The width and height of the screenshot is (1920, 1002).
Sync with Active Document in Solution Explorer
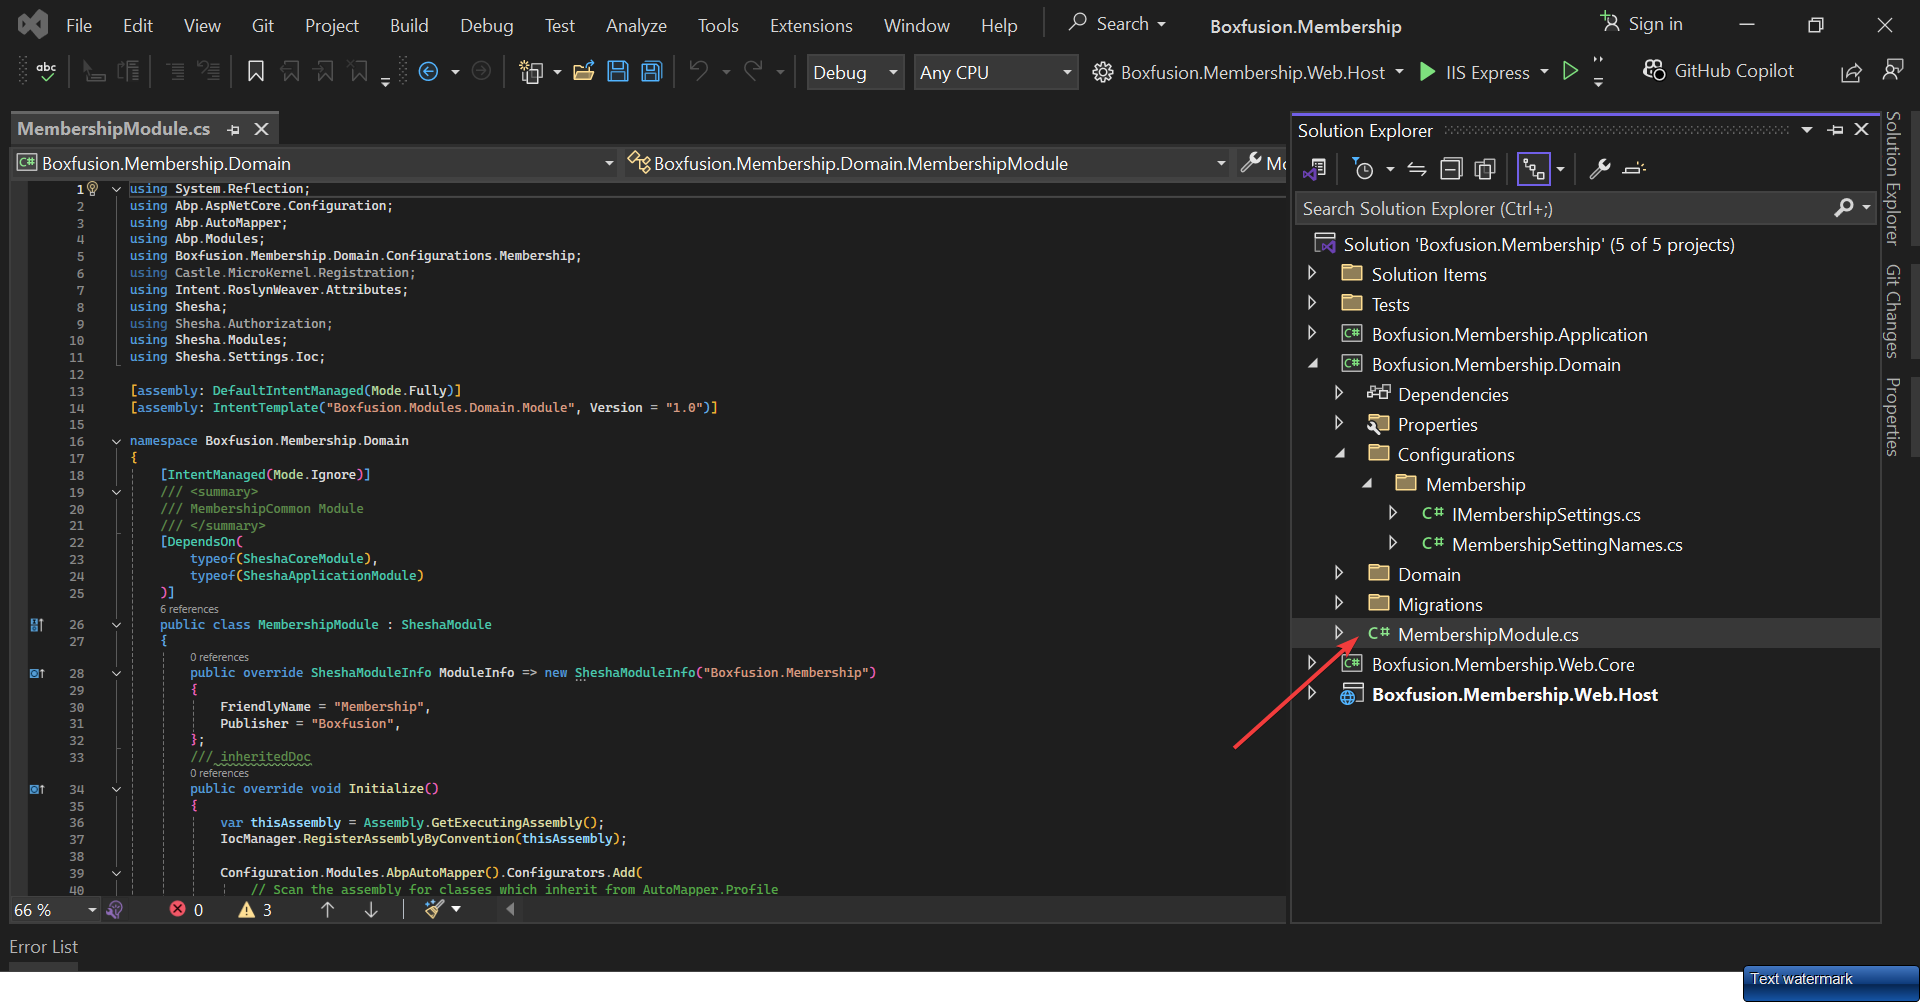point(1417,169)
